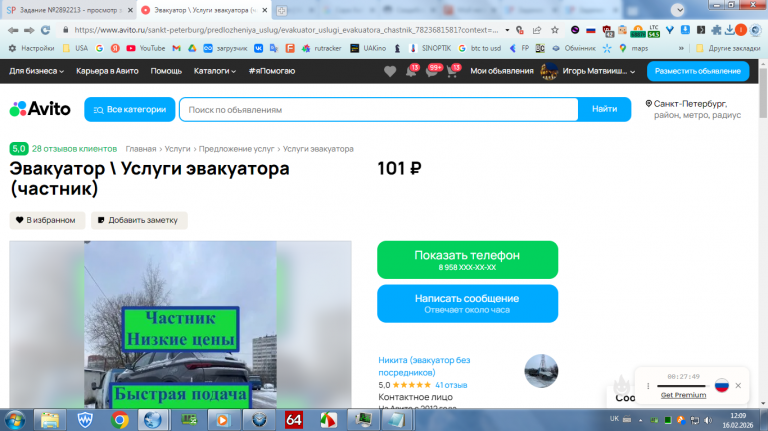Open seller Никита (эвакуатор без посредников) link
The image size is (768, 431).
(424, 366)
